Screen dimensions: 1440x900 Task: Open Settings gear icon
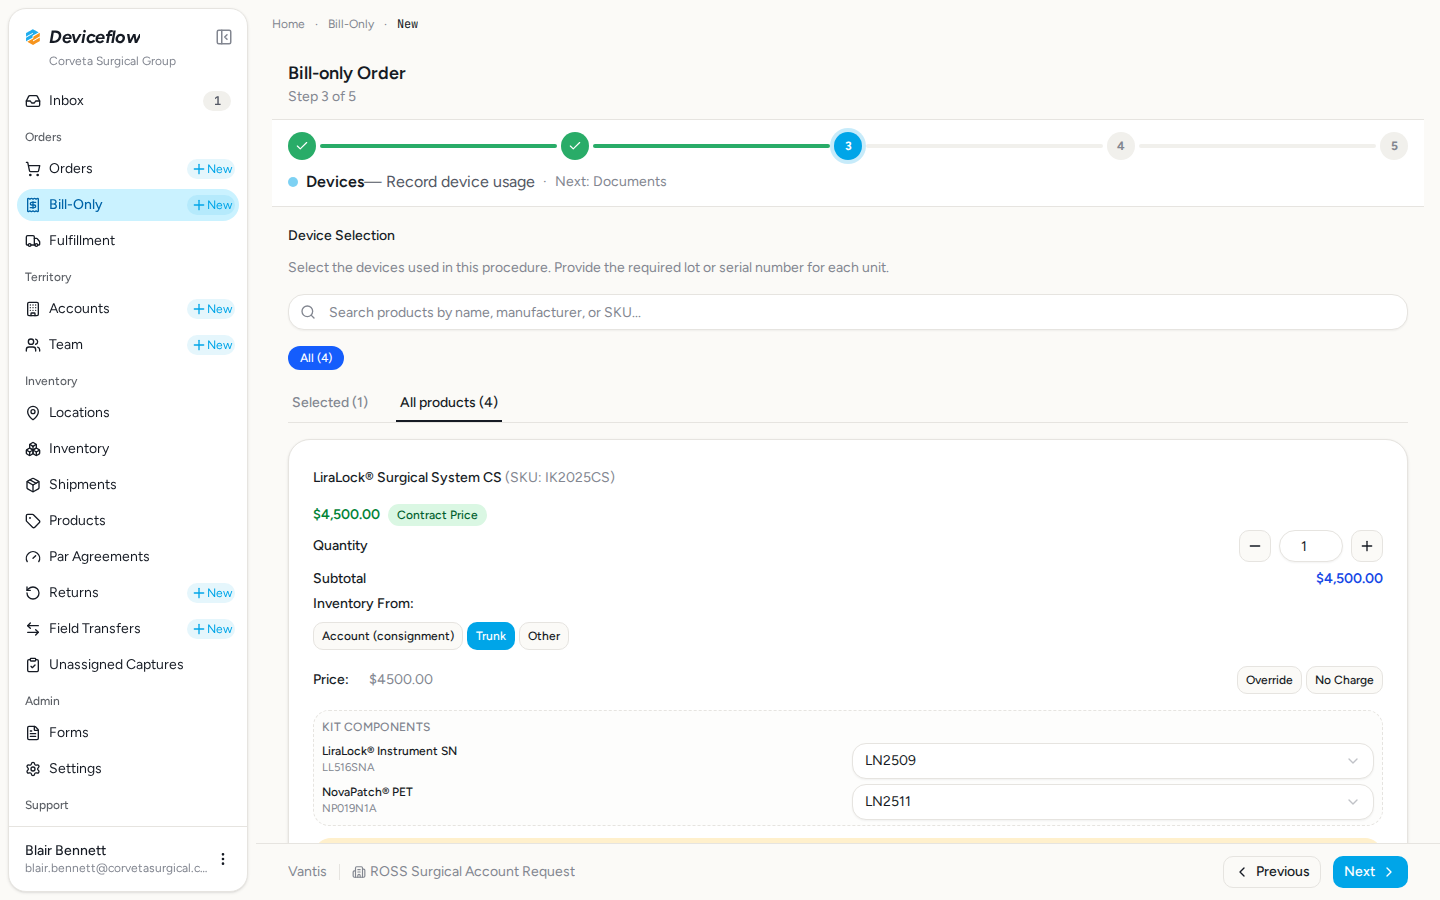[33, 769]
